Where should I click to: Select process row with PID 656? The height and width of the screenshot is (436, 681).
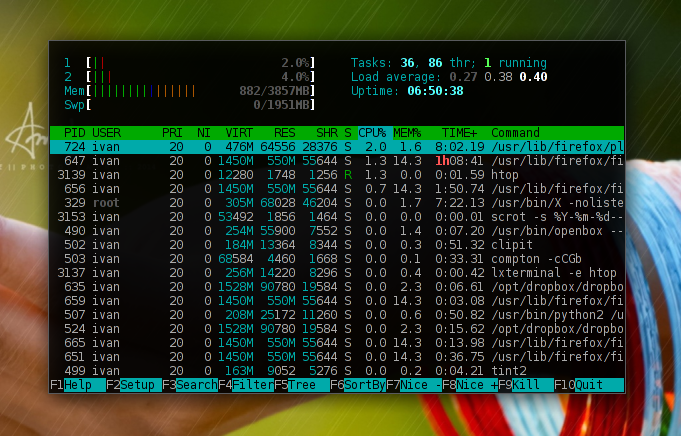[x=337, y=189]
